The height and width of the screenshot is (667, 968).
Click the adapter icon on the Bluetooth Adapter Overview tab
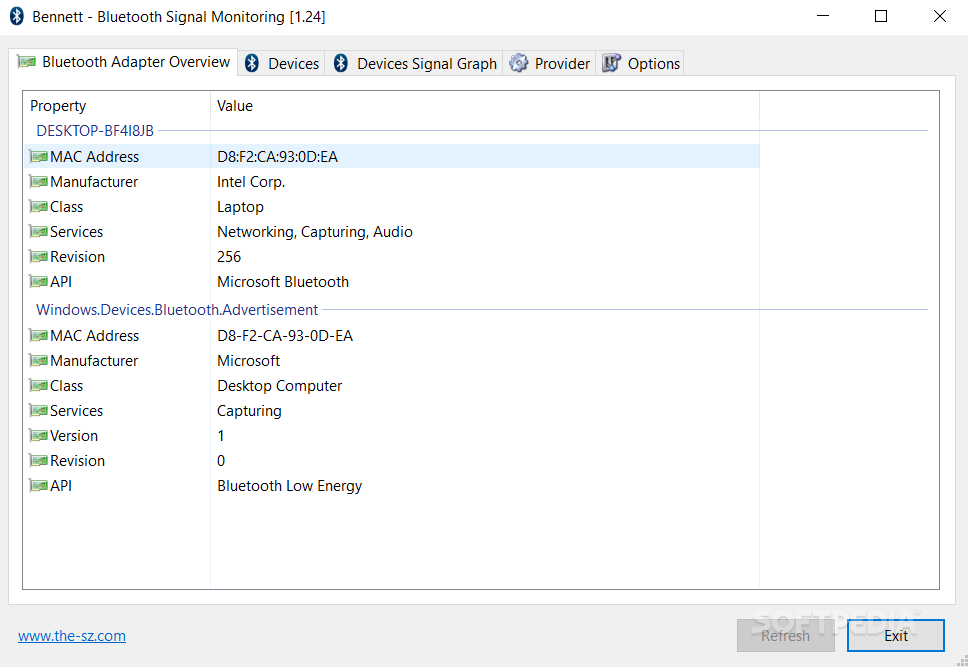[x=26, y=62]
